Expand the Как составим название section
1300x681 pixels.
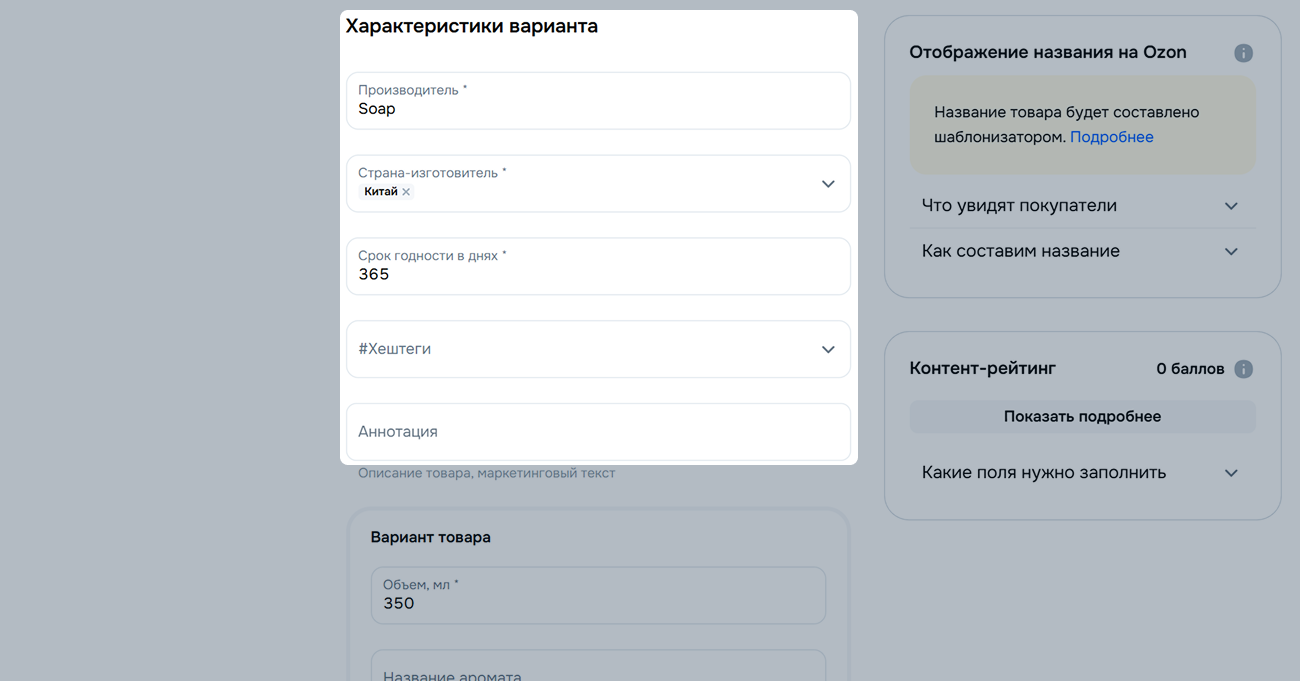coord(1231,251)
